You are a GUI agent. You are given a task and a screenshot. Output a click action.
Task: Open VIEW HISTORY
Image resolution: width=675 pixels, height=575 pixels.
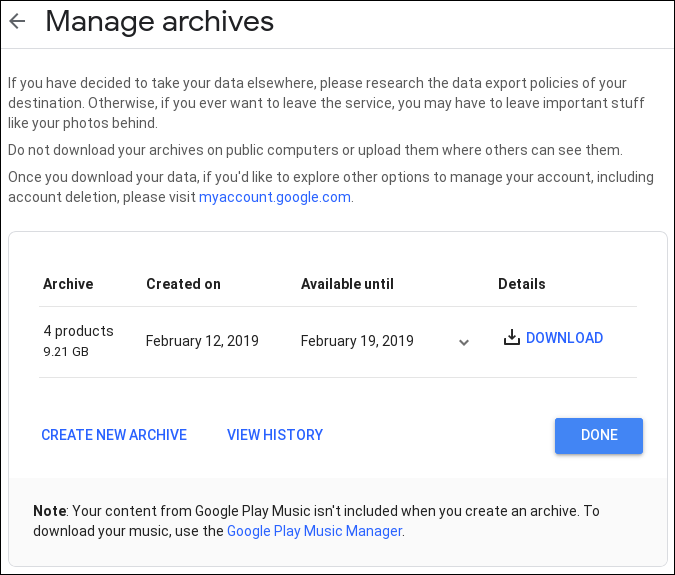click(x=275, y=435)
